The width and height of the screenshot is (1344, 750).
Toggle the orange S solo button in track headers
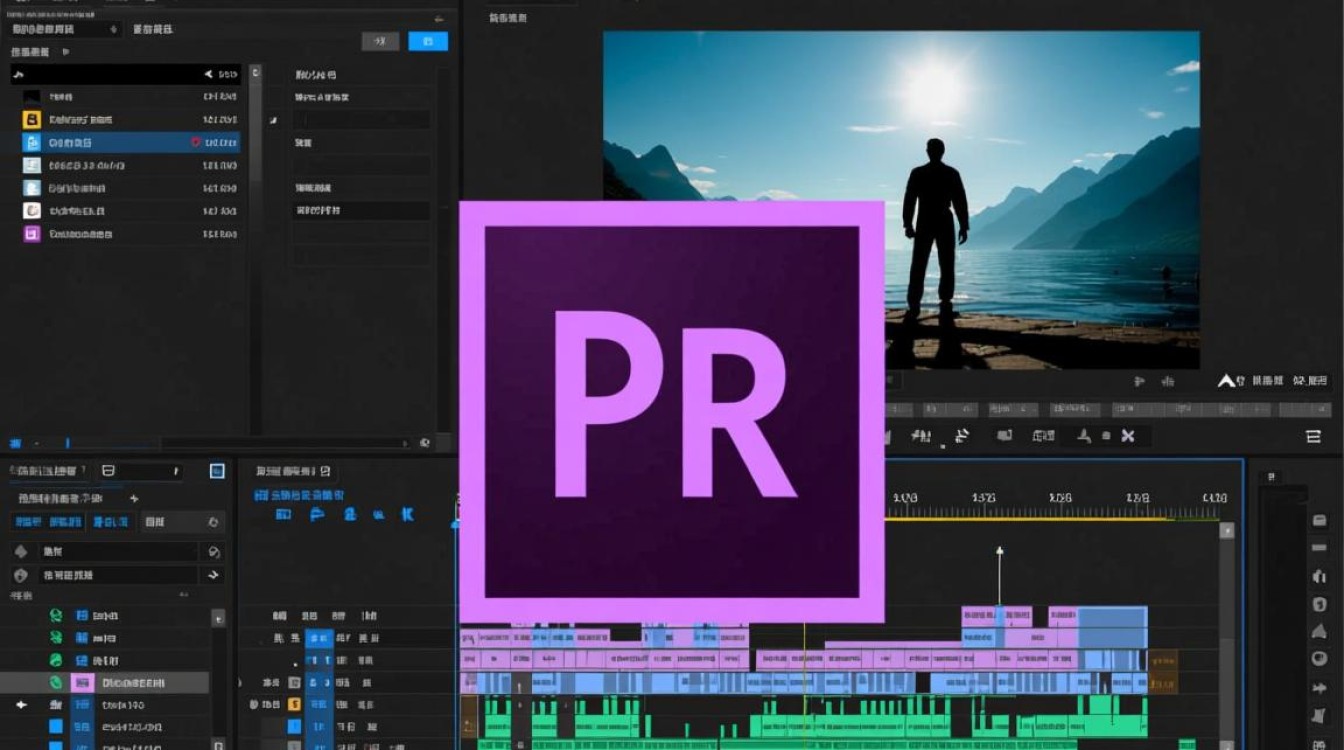(294, 704)
